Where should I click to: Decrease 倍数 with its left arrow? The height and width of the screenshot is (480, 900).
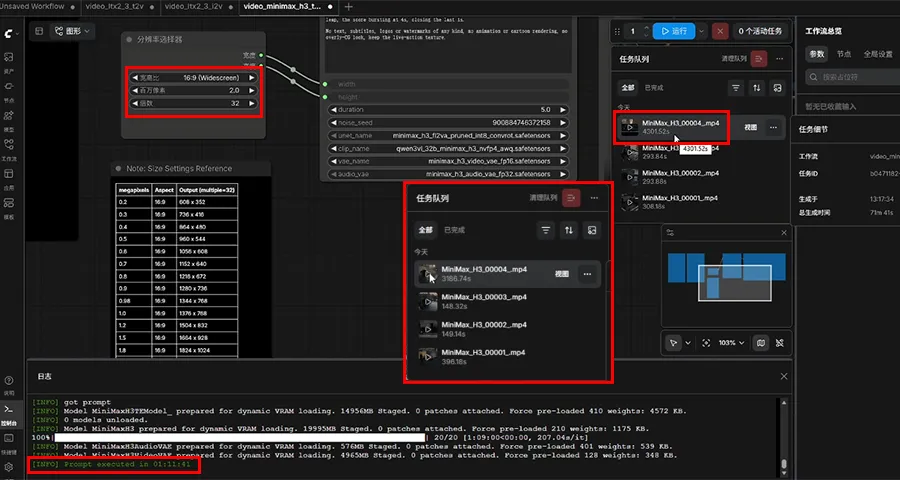click(135, 103)
